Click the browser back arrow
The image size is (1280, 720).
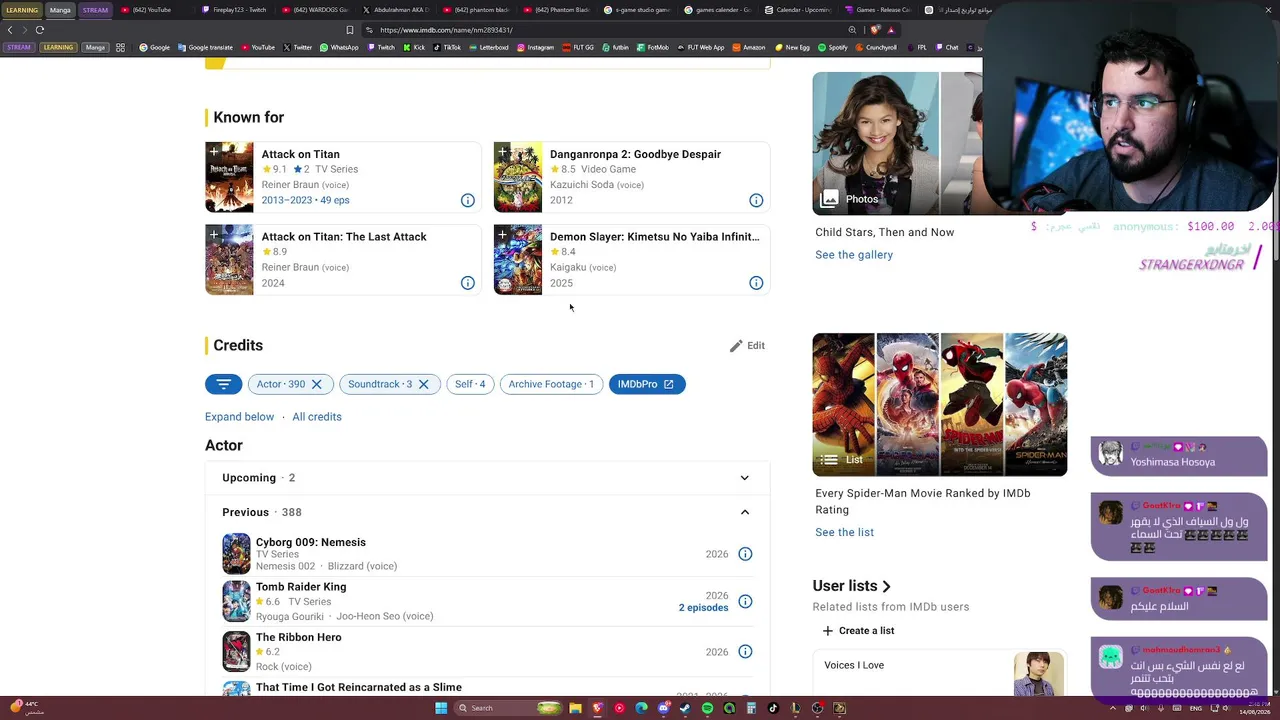10,30
